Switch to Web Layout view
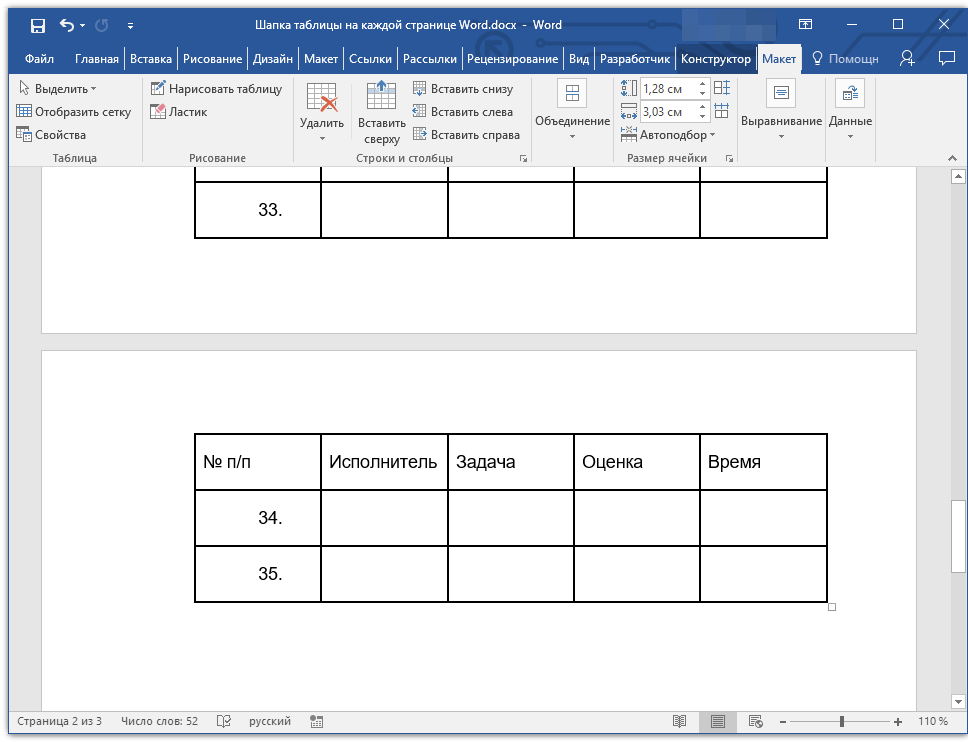 [755, 721]
